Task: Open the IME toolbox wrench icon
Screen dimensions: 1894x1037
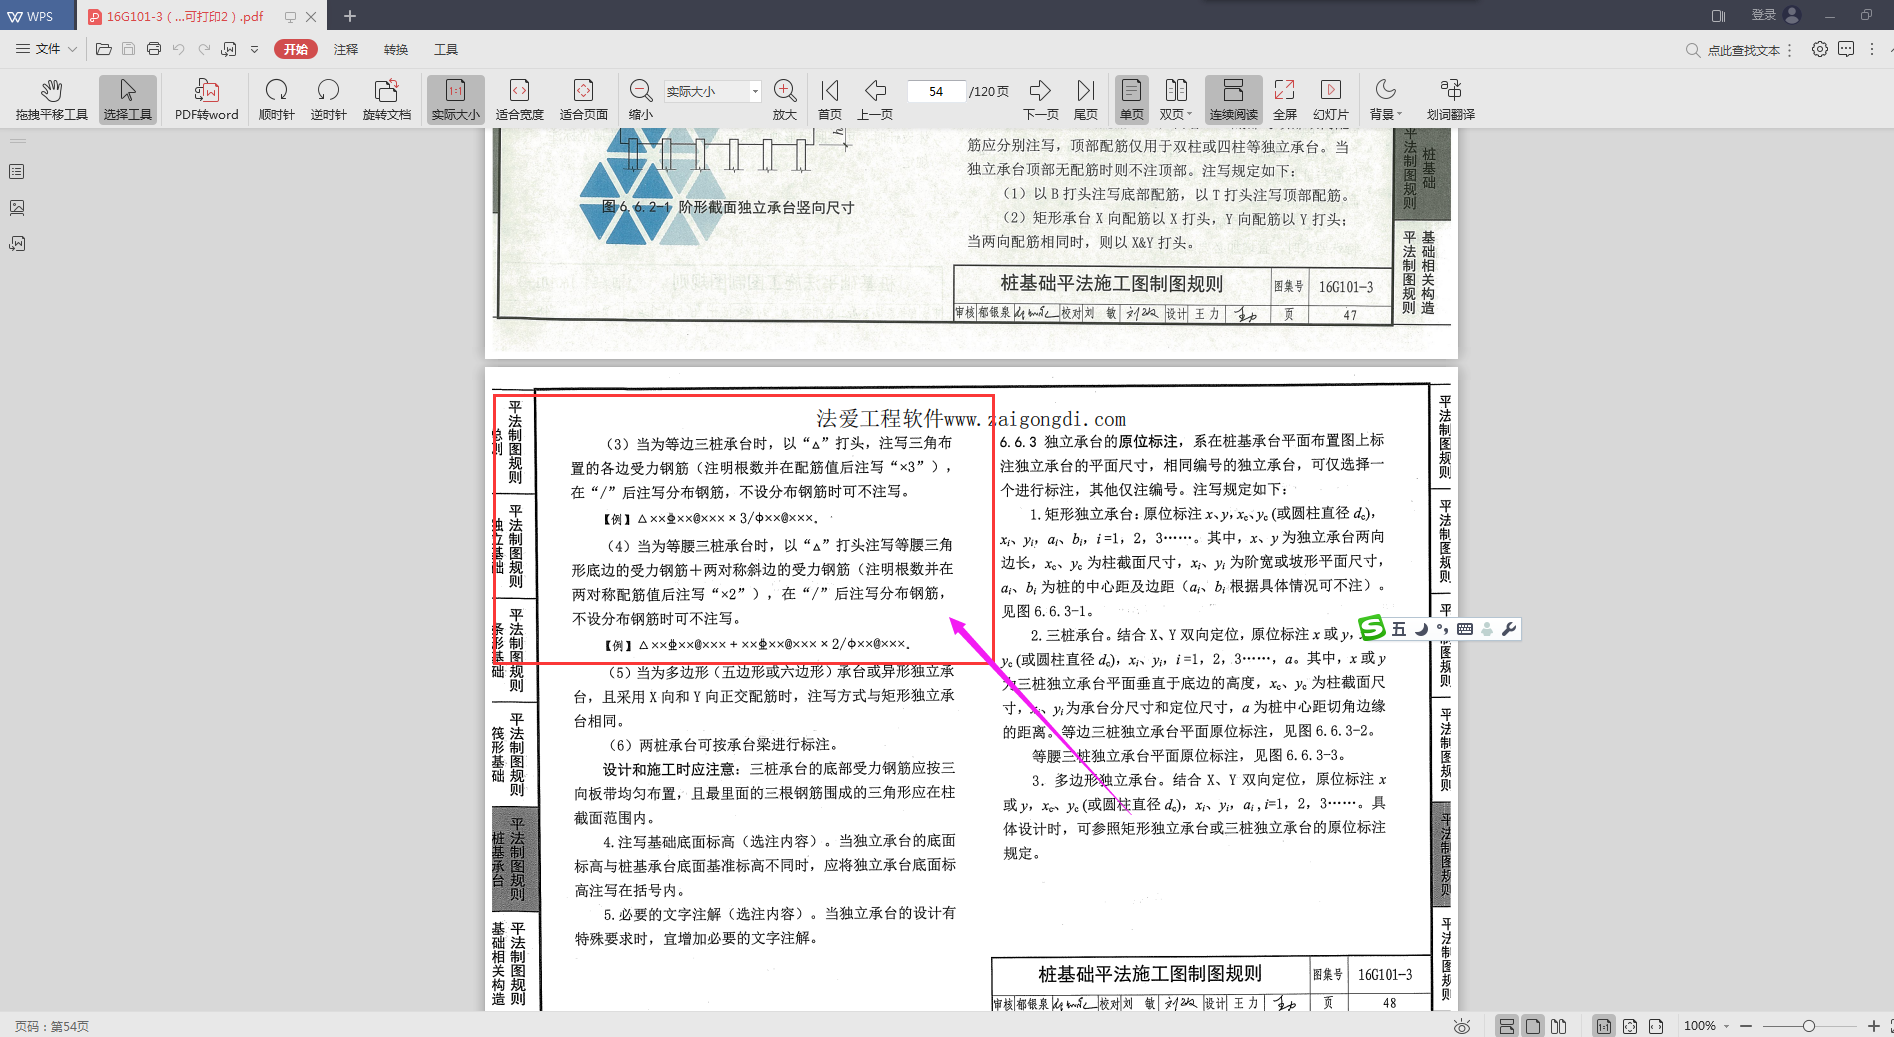Action: pyautogui.click(x=1509, y=629)
